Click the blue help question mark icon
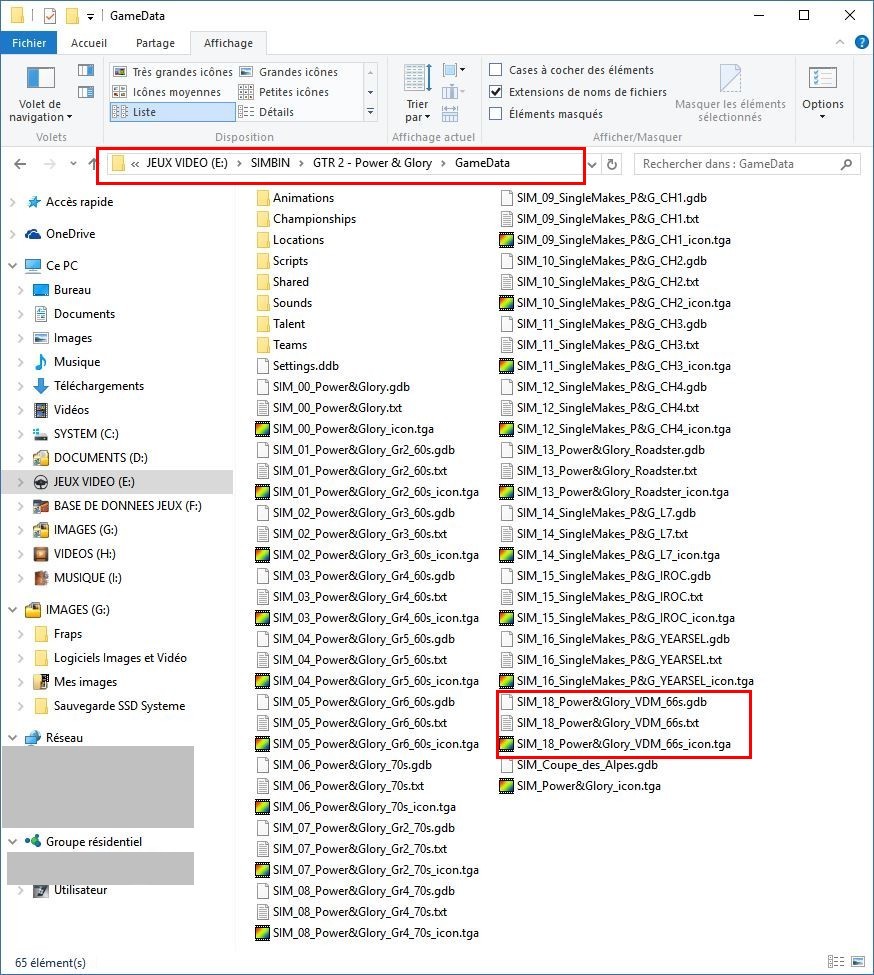This screenshot has width=874, height=975. (x=862, y=42)
